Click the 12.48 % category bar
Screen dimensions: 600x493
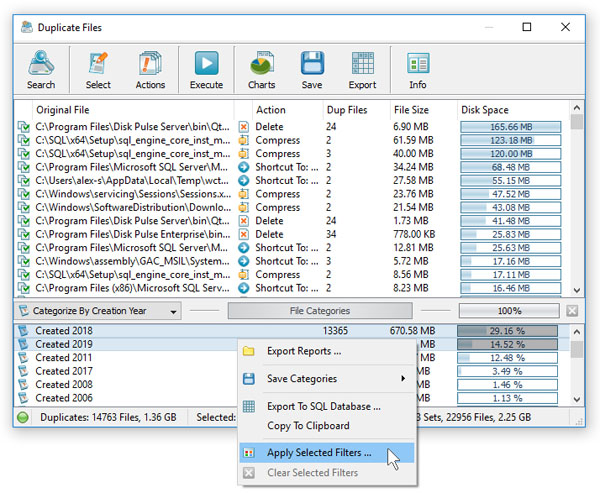point(507,358)
